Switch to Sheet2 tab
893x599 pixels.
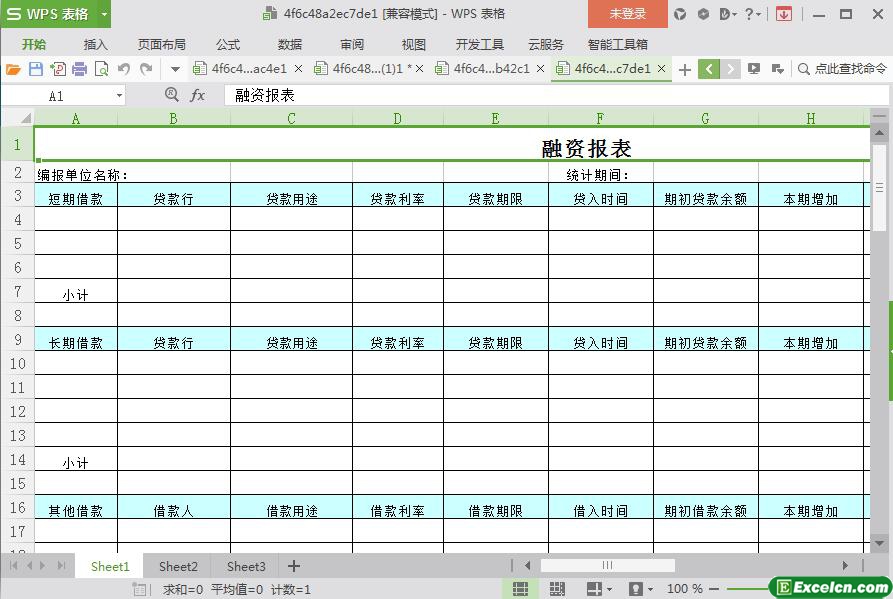coord(178,567)
